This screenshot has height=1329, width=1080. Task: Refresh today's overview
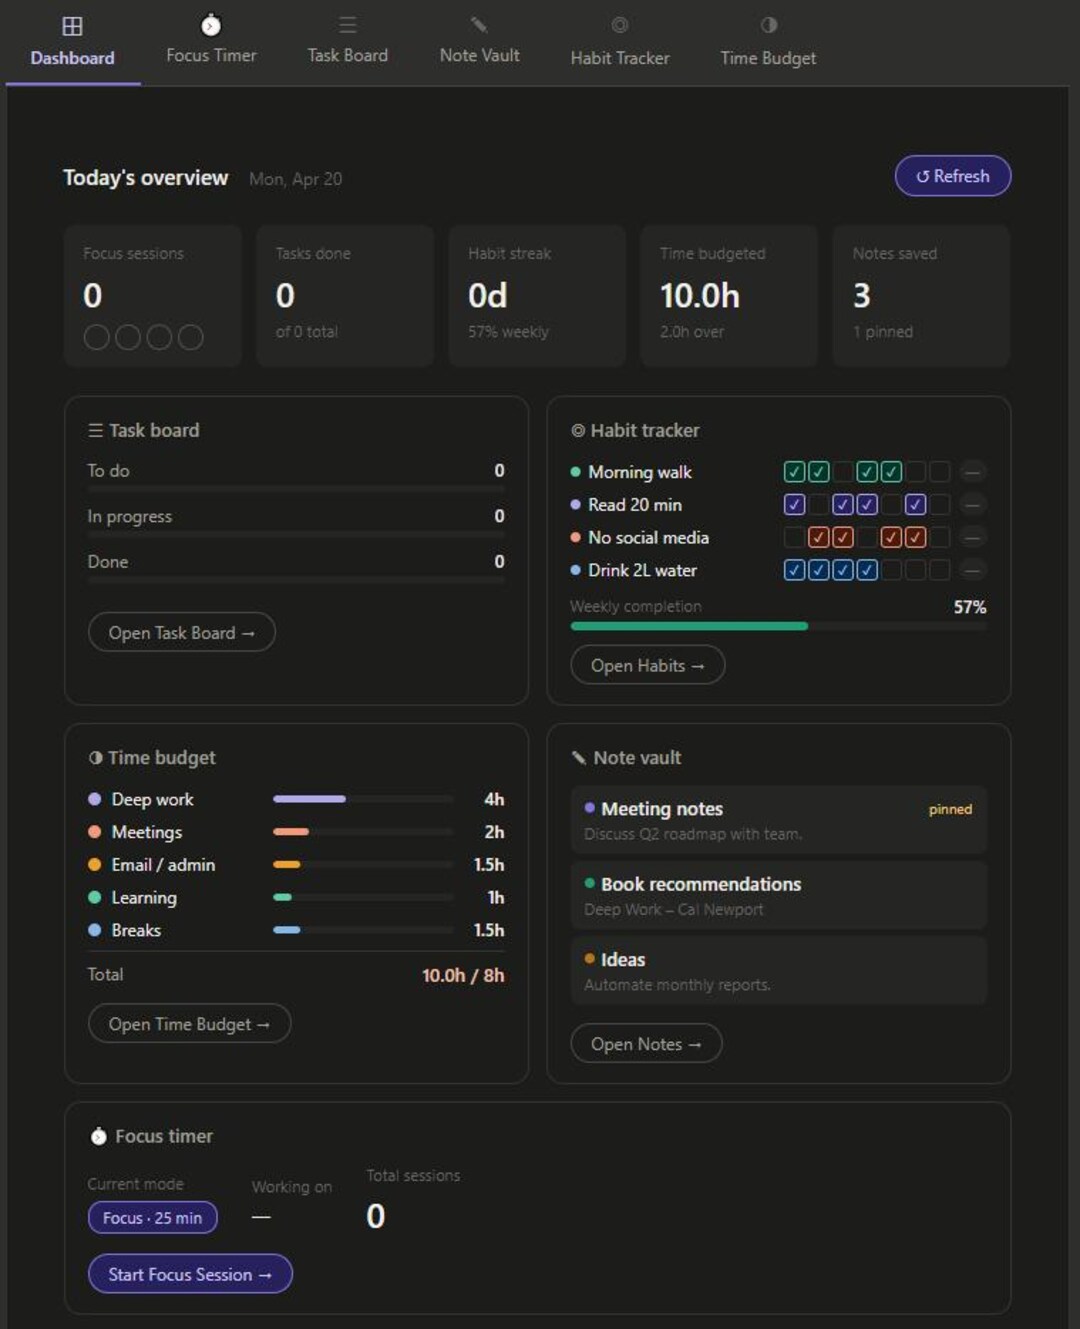[953, 176]
